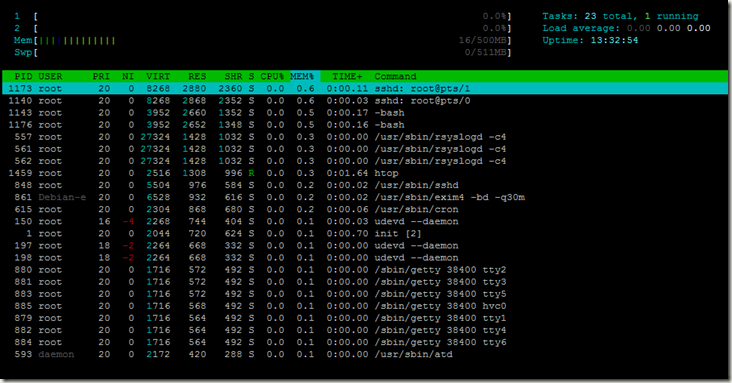Screen dimensions: 732x383
Task: Sort by the USER column header
Action: [x=50, y=76]
